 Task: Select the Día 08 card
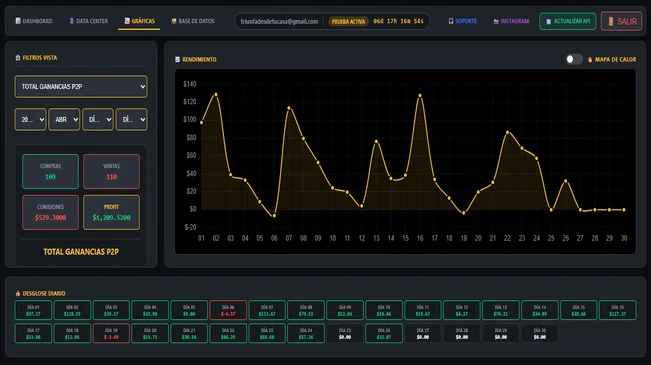click(306, 310)
